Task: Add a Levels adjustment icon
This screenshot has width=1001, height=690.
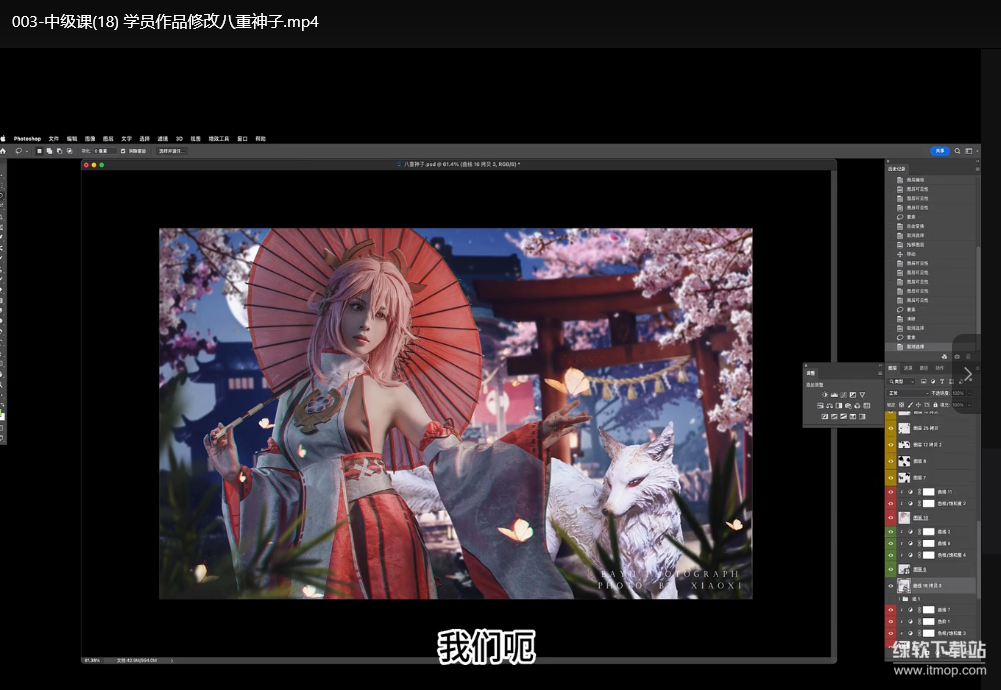Action: (834, 394)
